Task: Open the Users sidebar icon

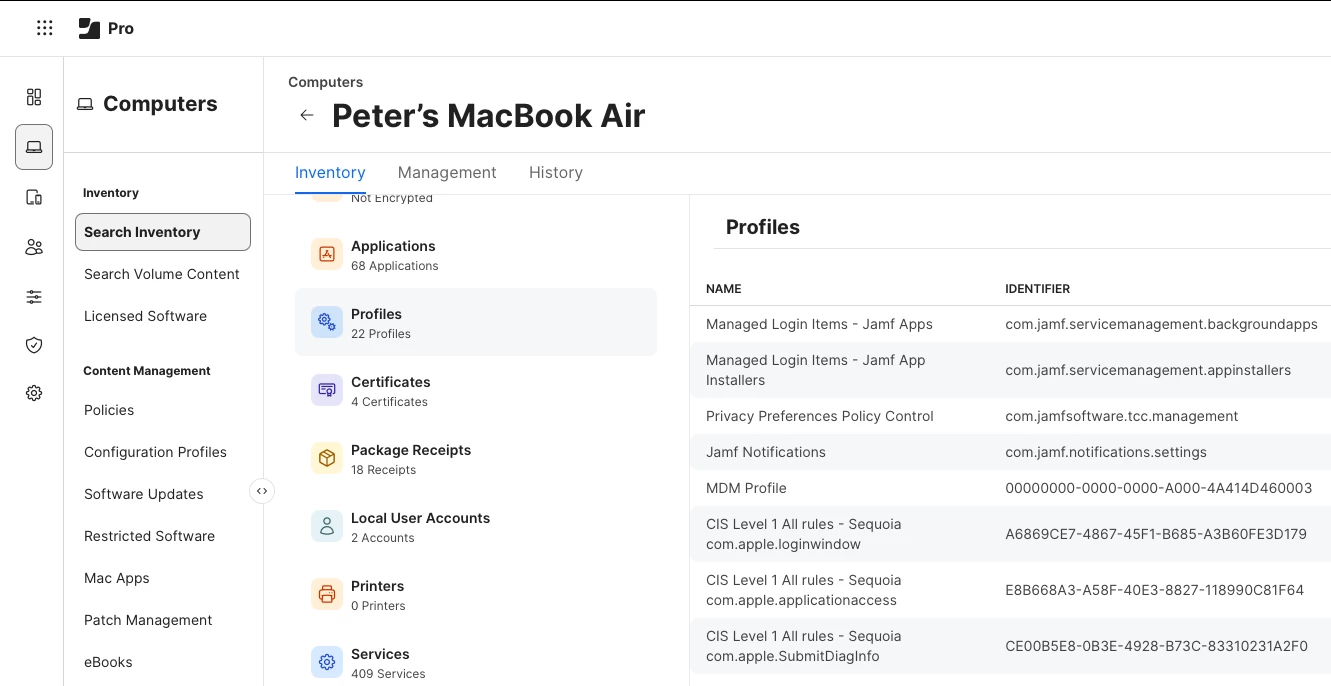Action: [x=34, y=247]
